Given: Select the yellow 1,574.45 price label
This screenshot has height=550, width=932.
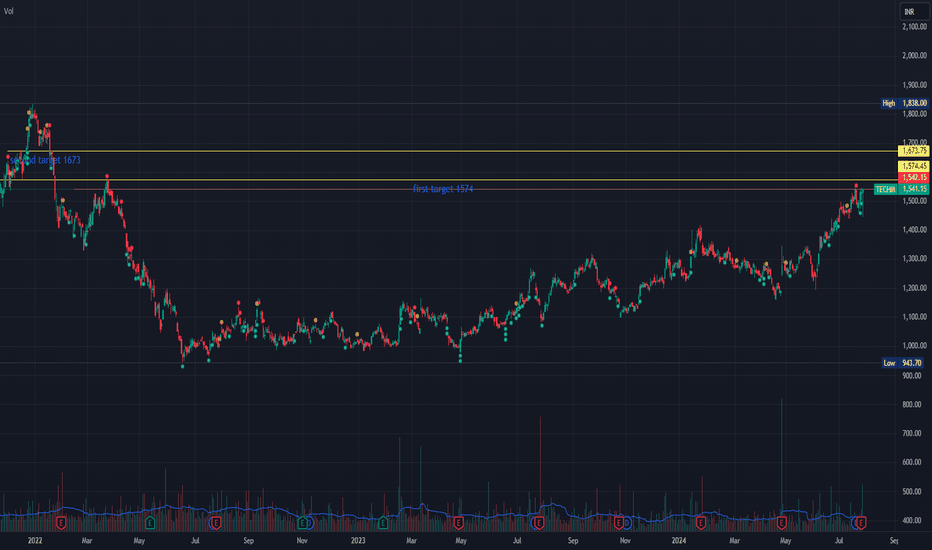Looking at the screenshot, I should (914, 166).
